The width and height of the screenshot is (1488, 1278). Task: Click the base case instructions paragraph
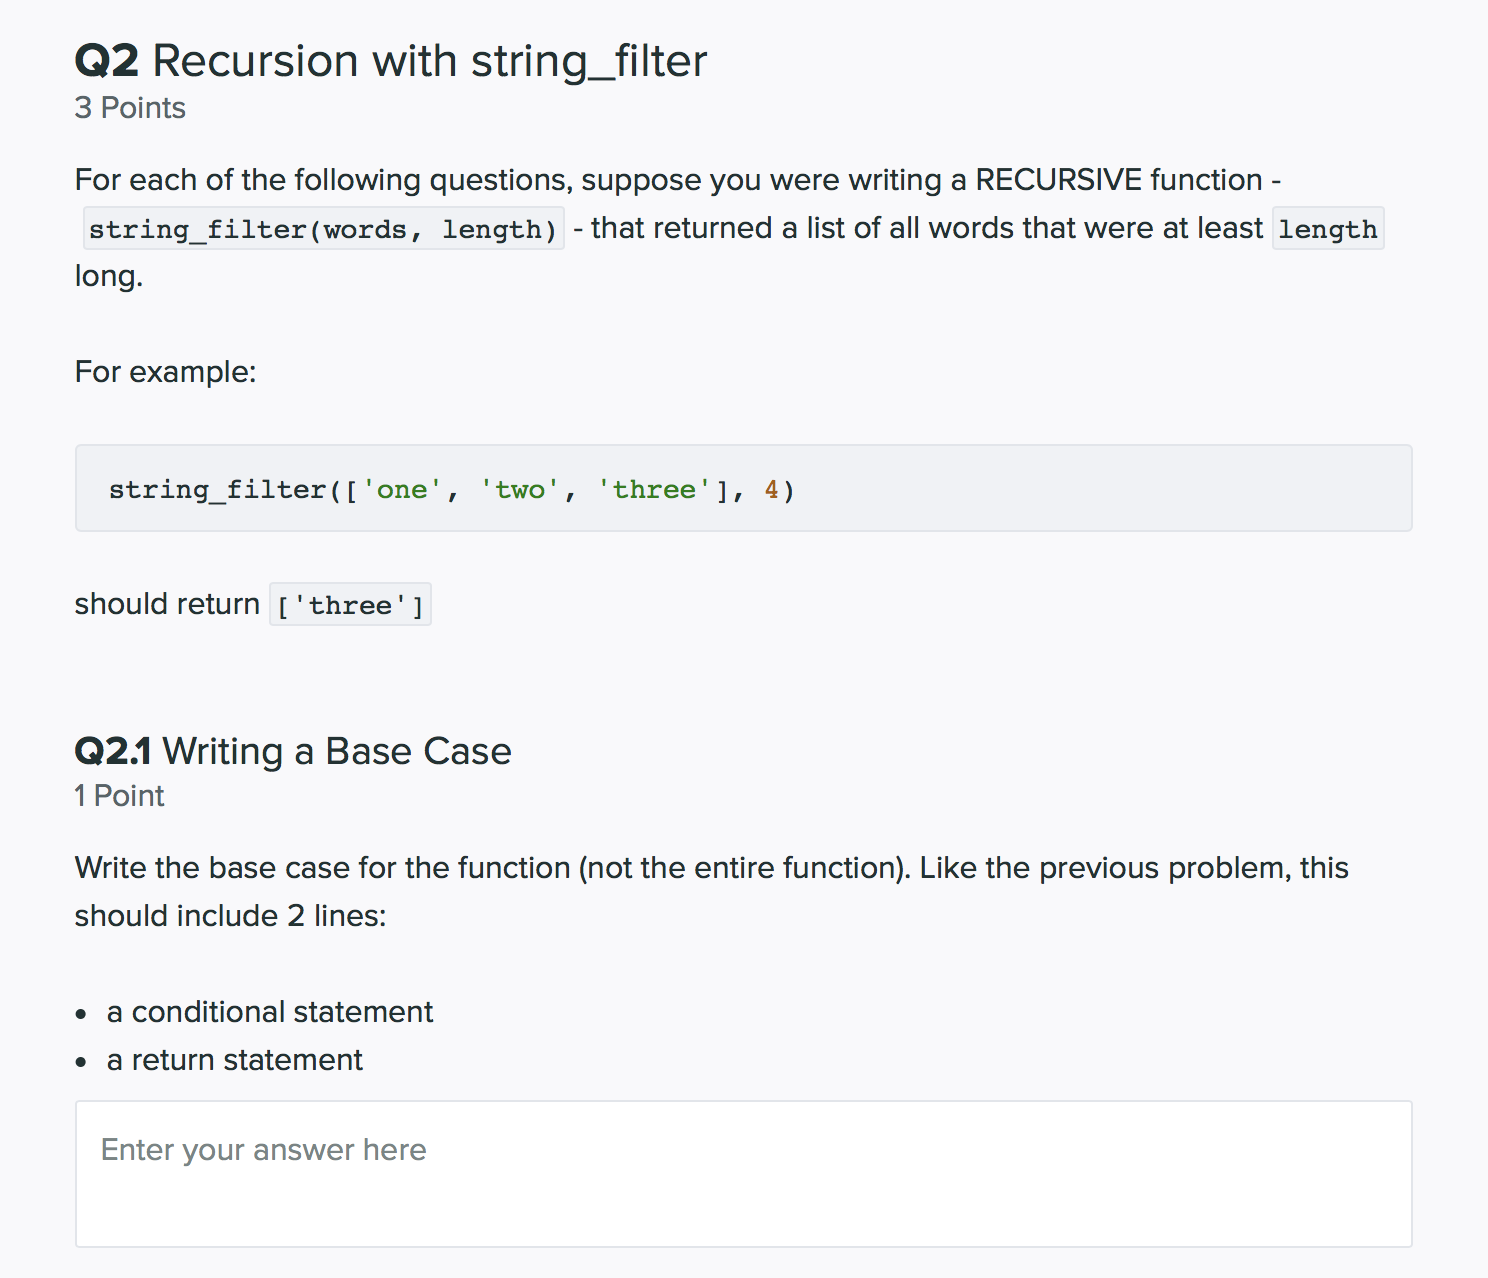(710, 890)
